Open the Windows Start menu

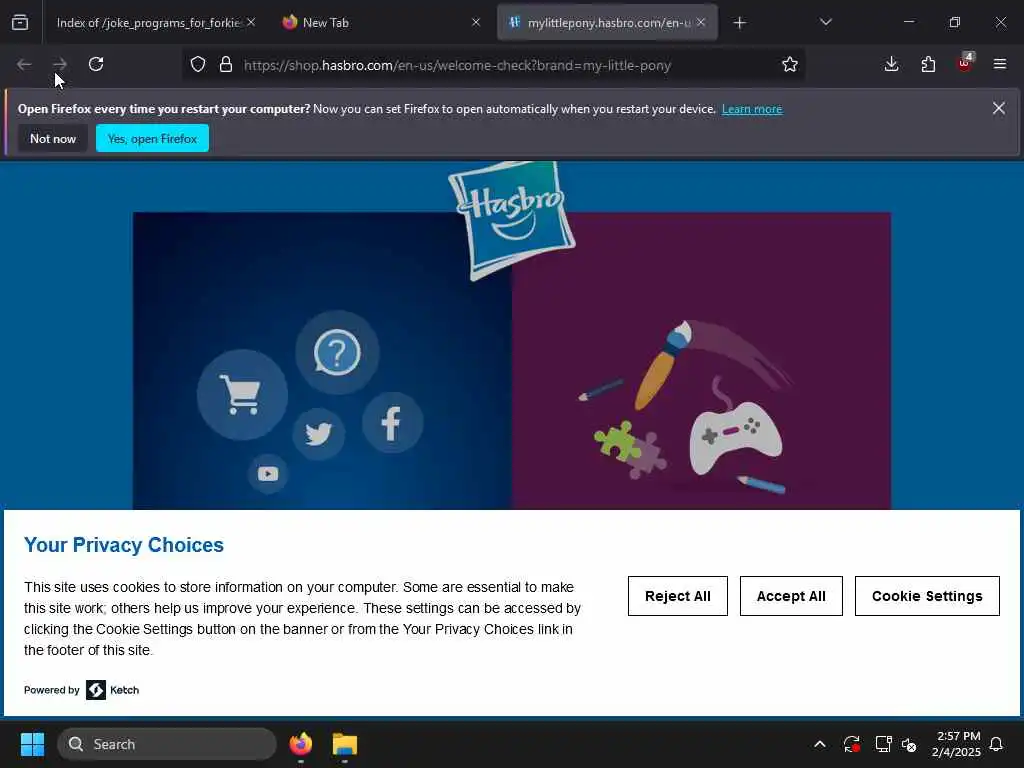[x=32, y=744]
